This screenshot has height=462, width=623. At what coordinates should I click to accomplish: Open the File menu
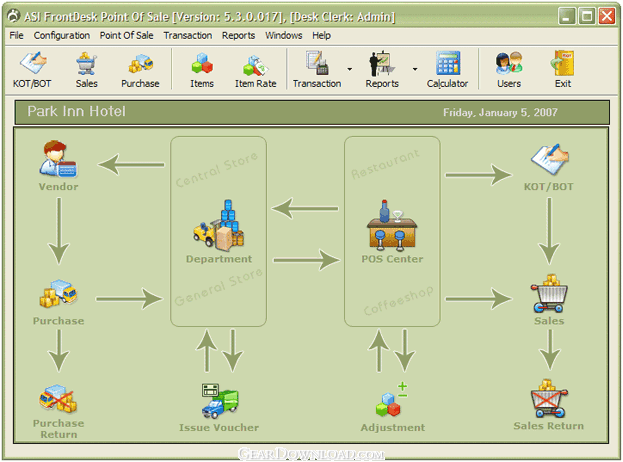point(16,35)
